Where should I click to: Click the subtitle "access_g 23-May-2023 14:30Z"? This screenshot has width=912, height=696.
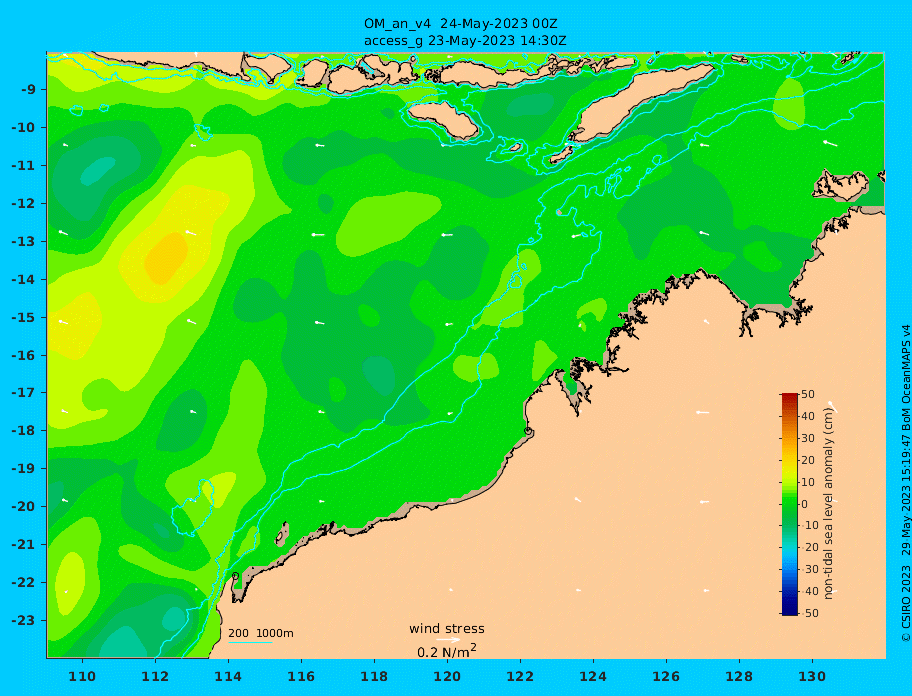pos(465,41)
